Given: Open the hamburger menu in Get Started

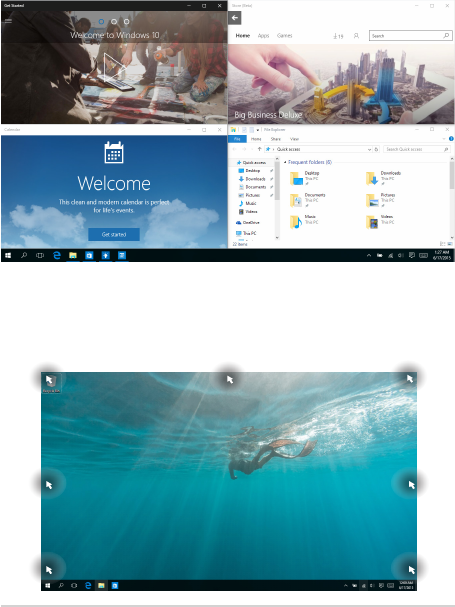Looking at the screenshot, I should pyautogui.click(x=8, y=21).
